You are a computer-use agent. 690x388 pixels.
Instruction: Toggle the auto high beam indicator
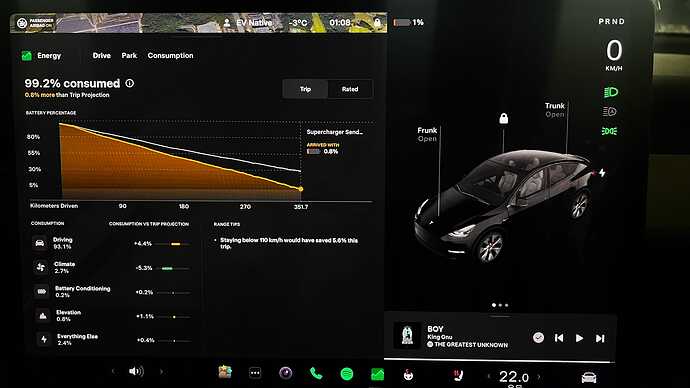[x=609, y=111]
